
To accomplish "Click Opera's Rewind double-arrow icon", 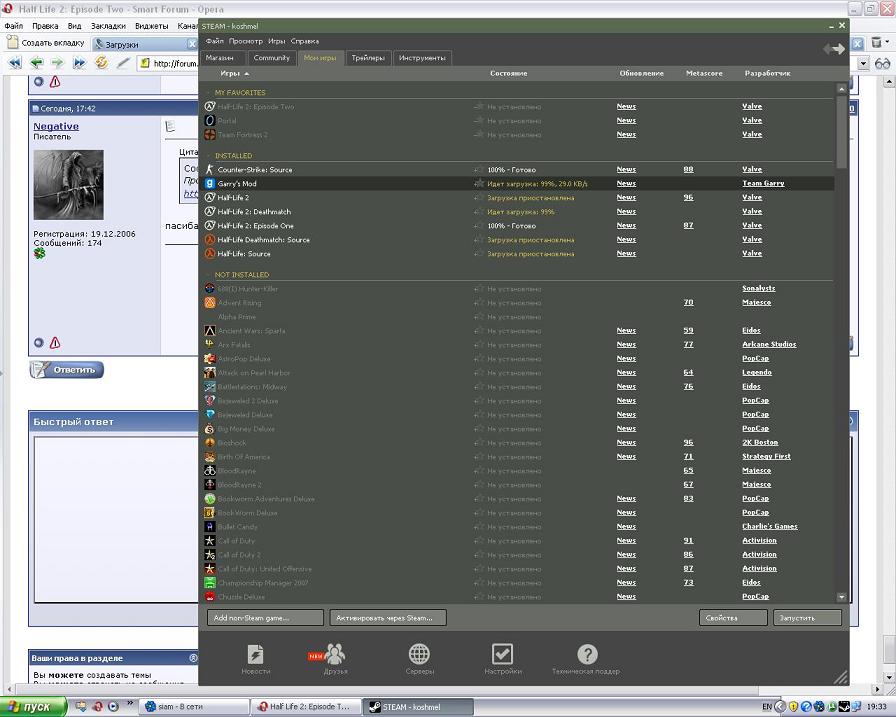I will [15, 63].
